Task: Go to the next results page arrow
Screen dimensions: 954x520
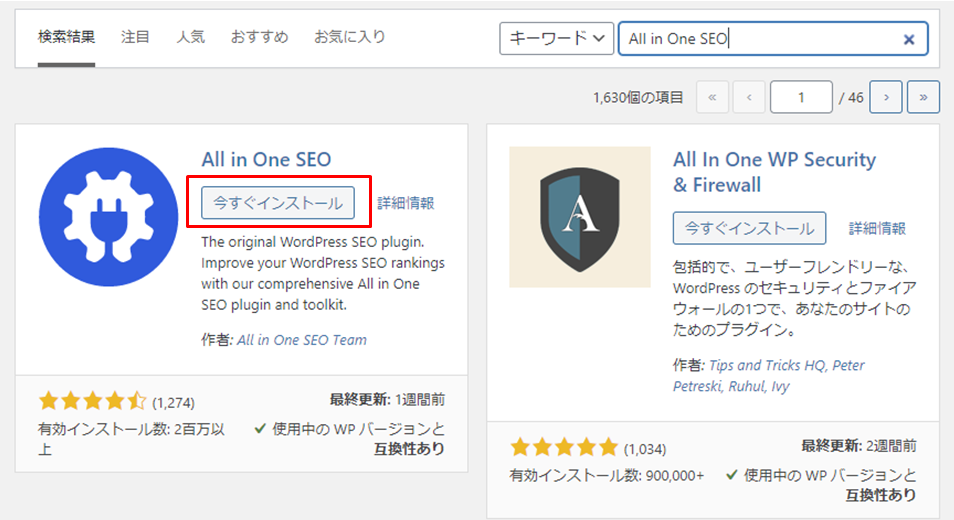Action: point(886,97)
